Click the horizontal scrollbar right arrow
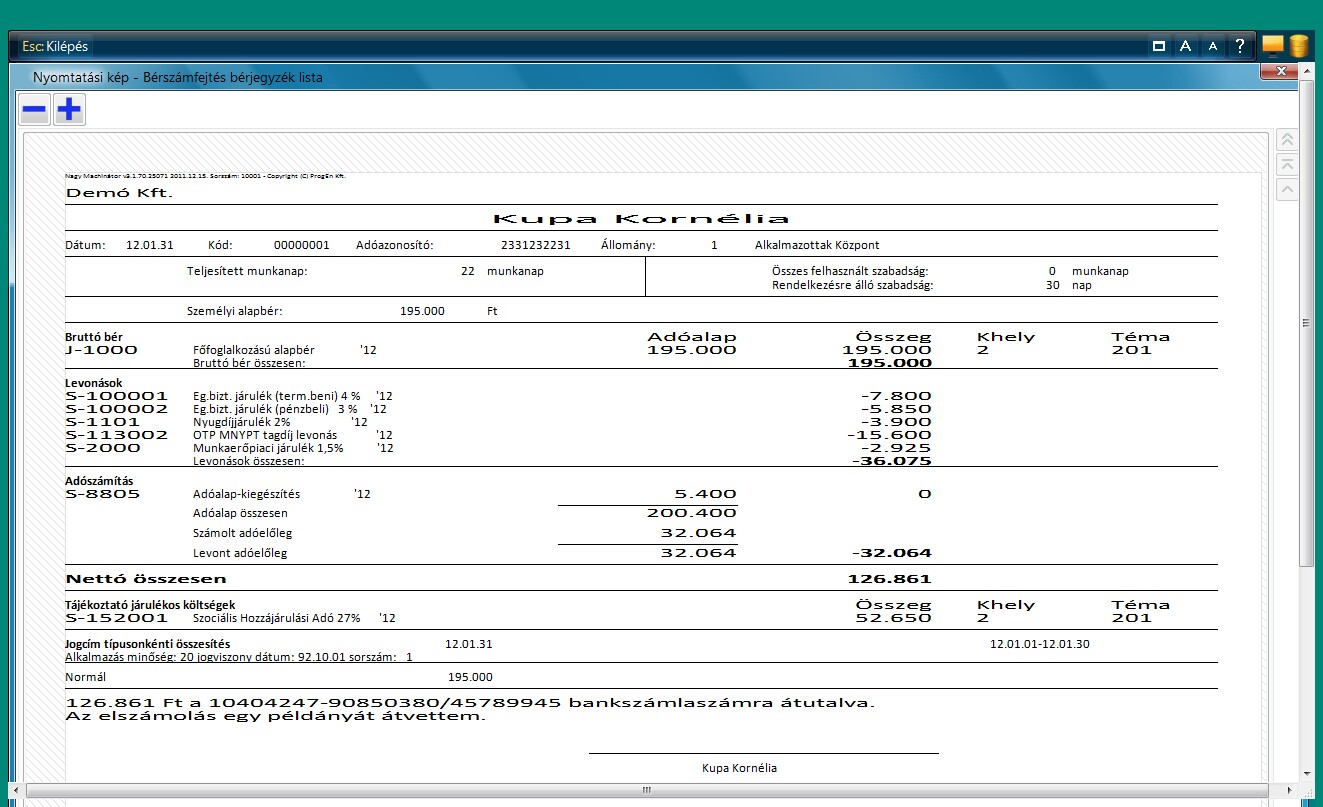1323x807 pixels. [x=1290, y=790]
